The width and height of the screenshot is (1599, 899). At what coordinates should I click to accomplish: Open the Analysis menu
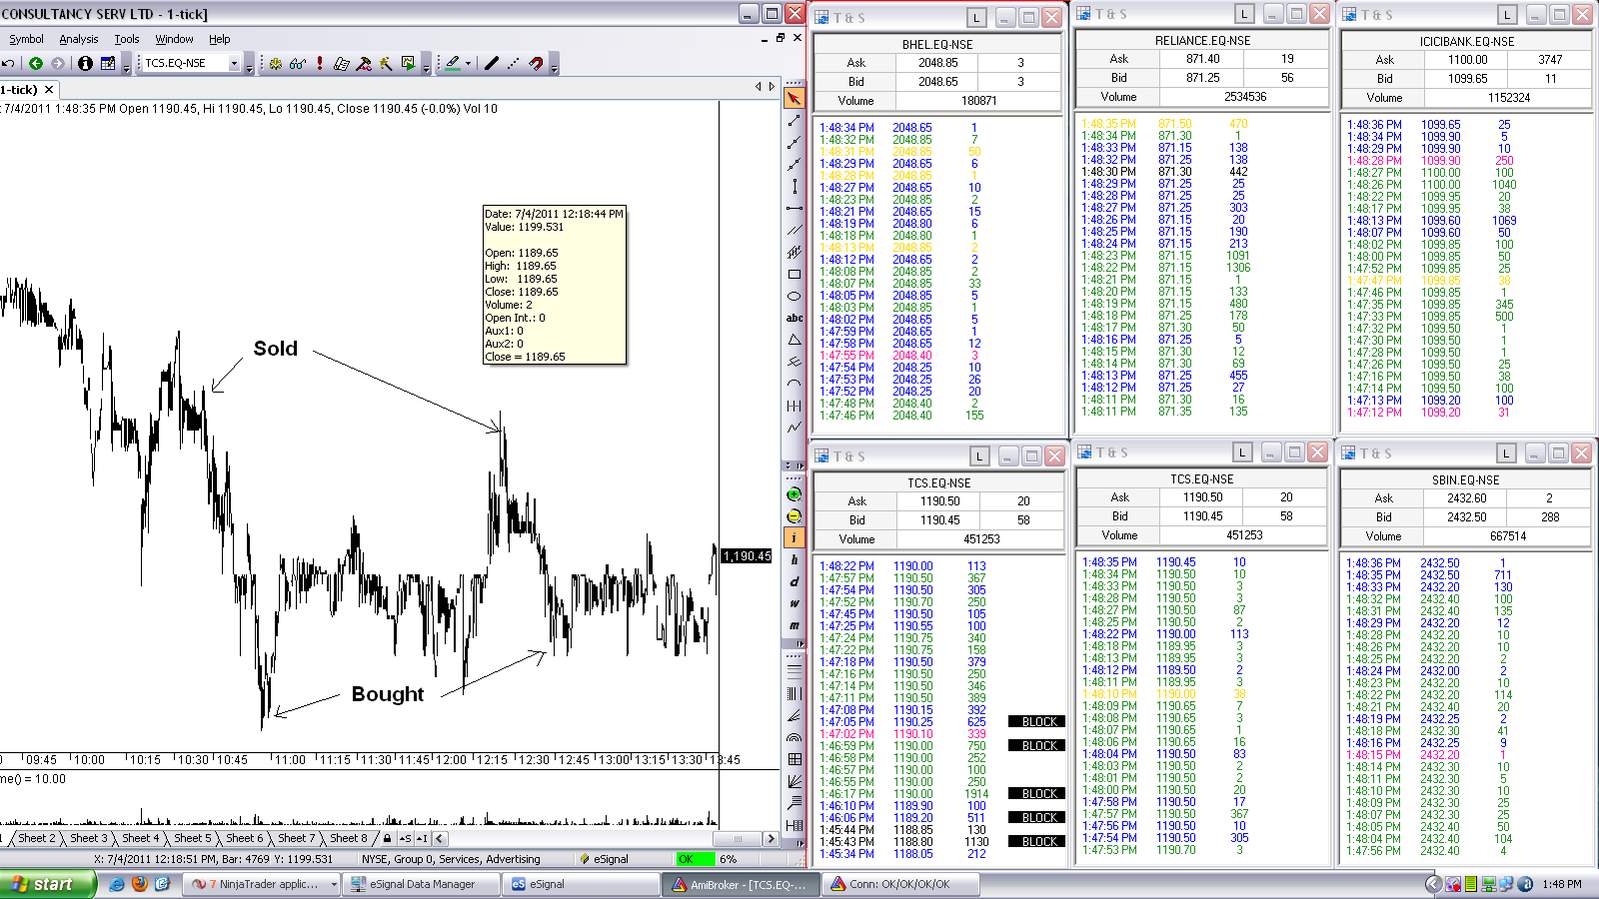click(x=78, y=39)
